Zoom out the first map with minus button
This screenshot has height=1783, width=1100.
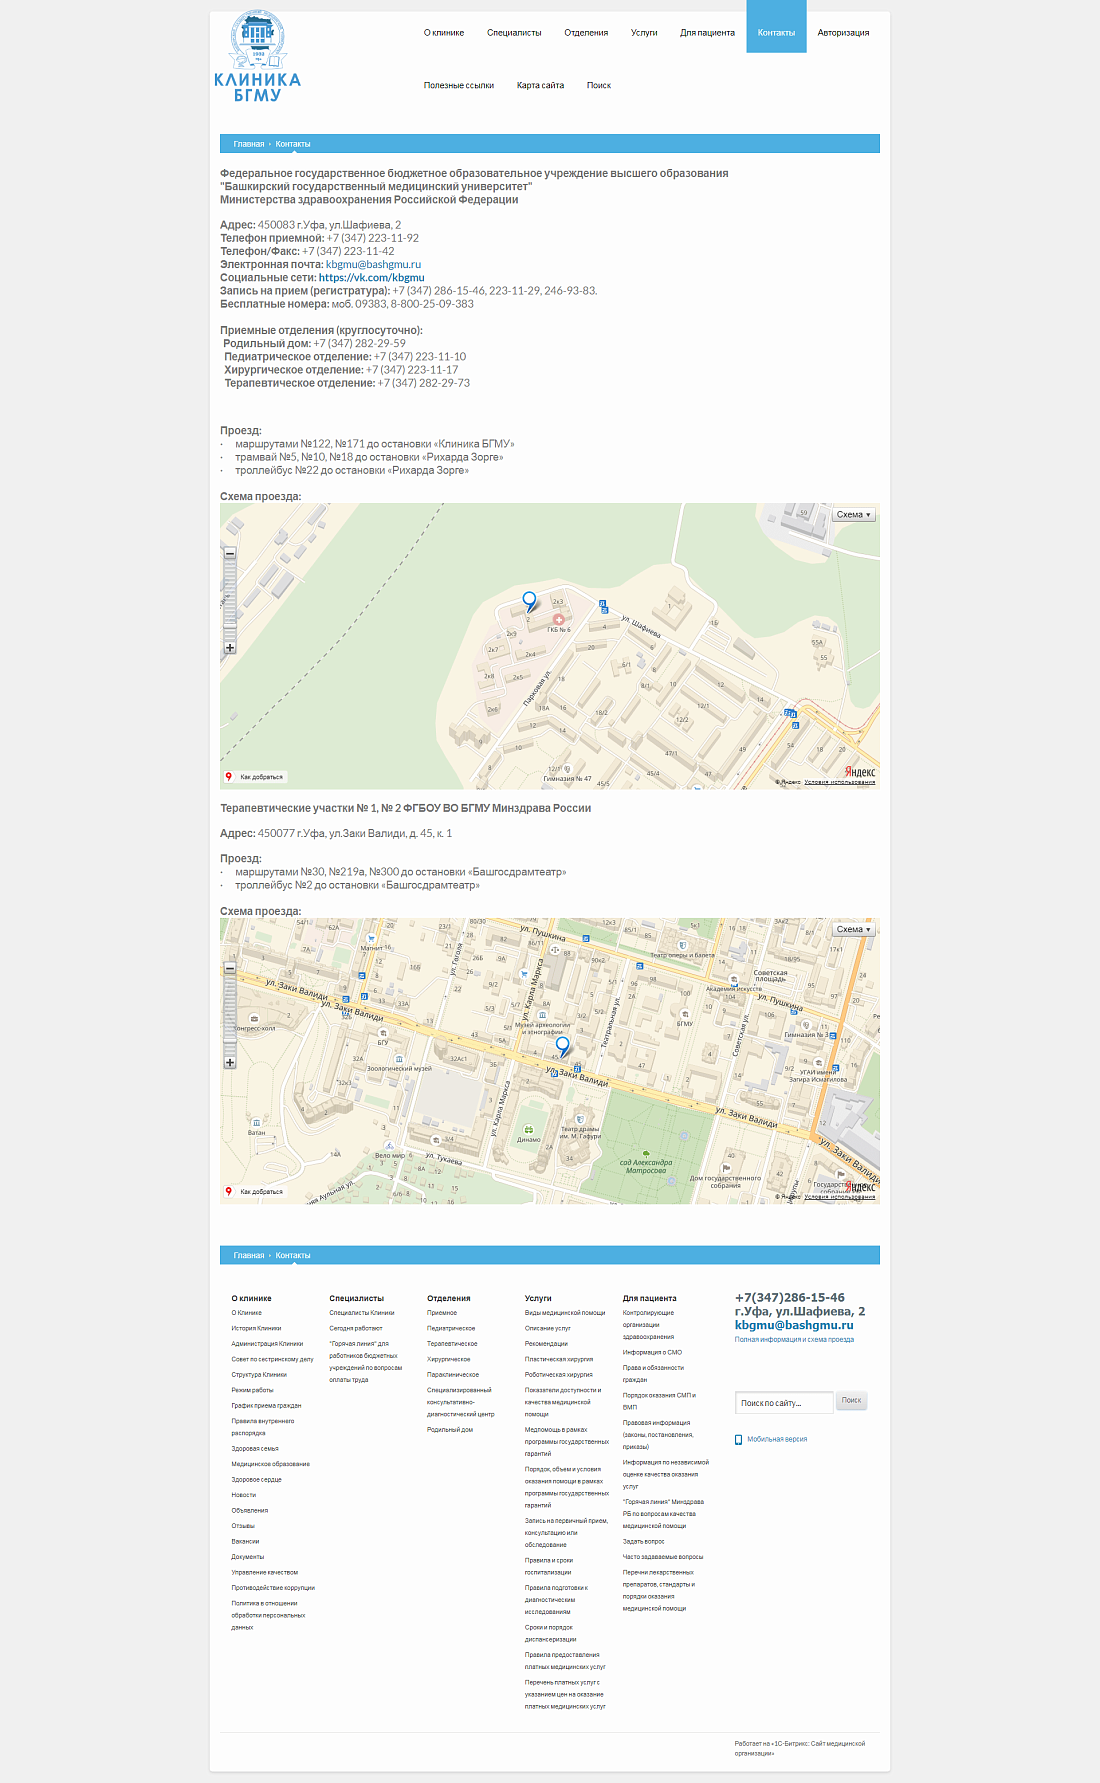pyautogui.click(x=230, y=553)
